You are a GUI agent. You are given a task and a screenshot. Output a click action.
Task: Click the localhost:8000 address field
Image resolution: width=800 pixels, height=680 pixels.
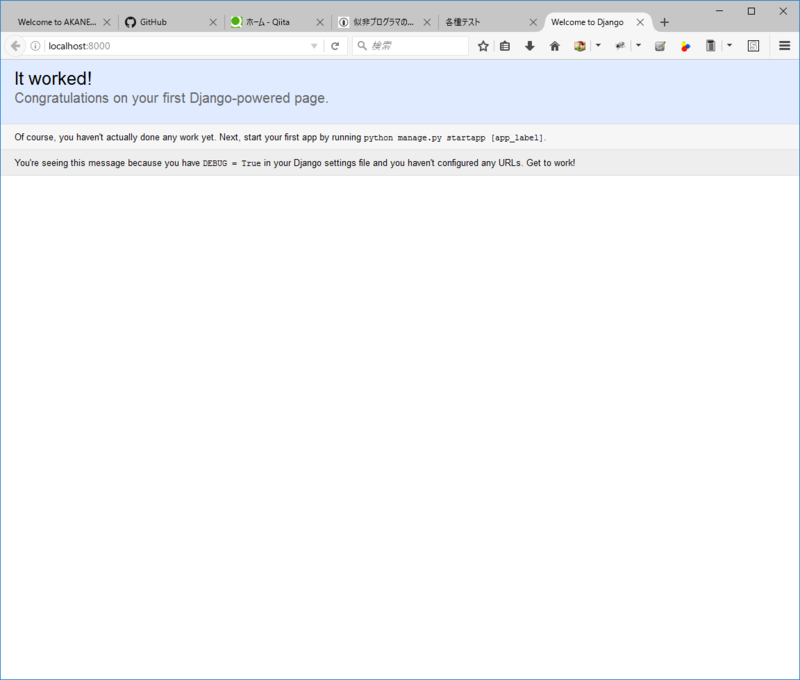pyautogui.click(x=177, y=46)
